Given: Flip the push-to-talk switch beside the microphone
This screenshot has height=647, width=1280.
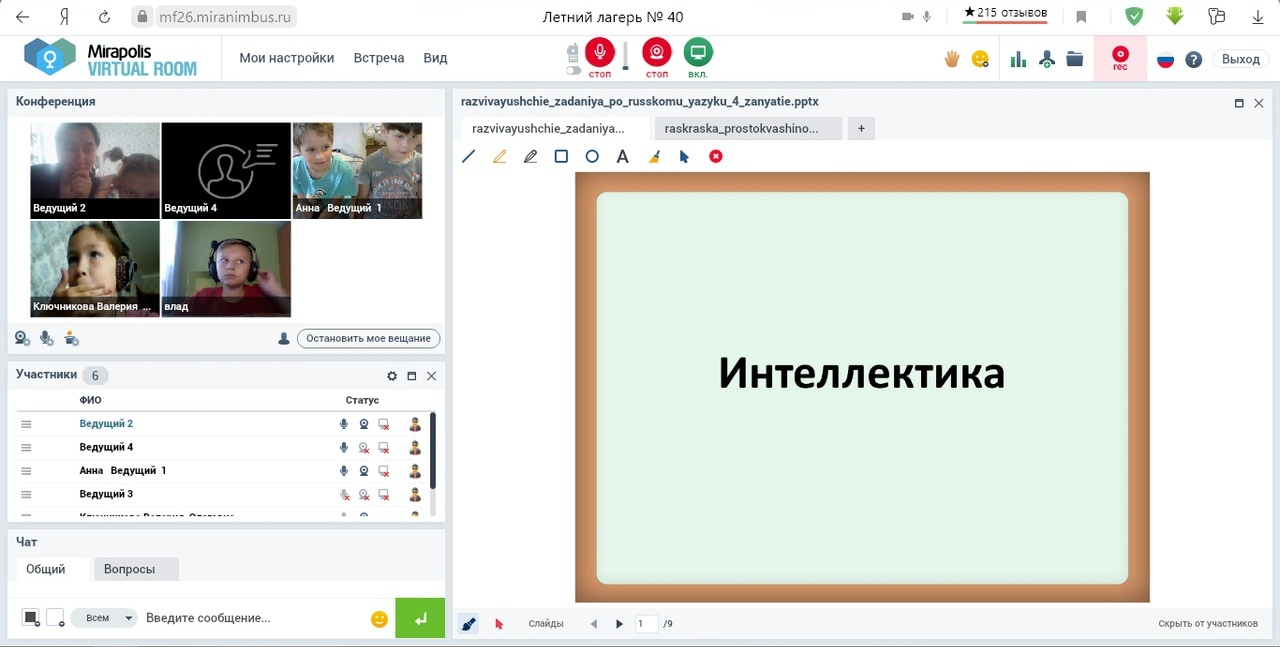Looking at the screenshot, I should coord(573,70).
